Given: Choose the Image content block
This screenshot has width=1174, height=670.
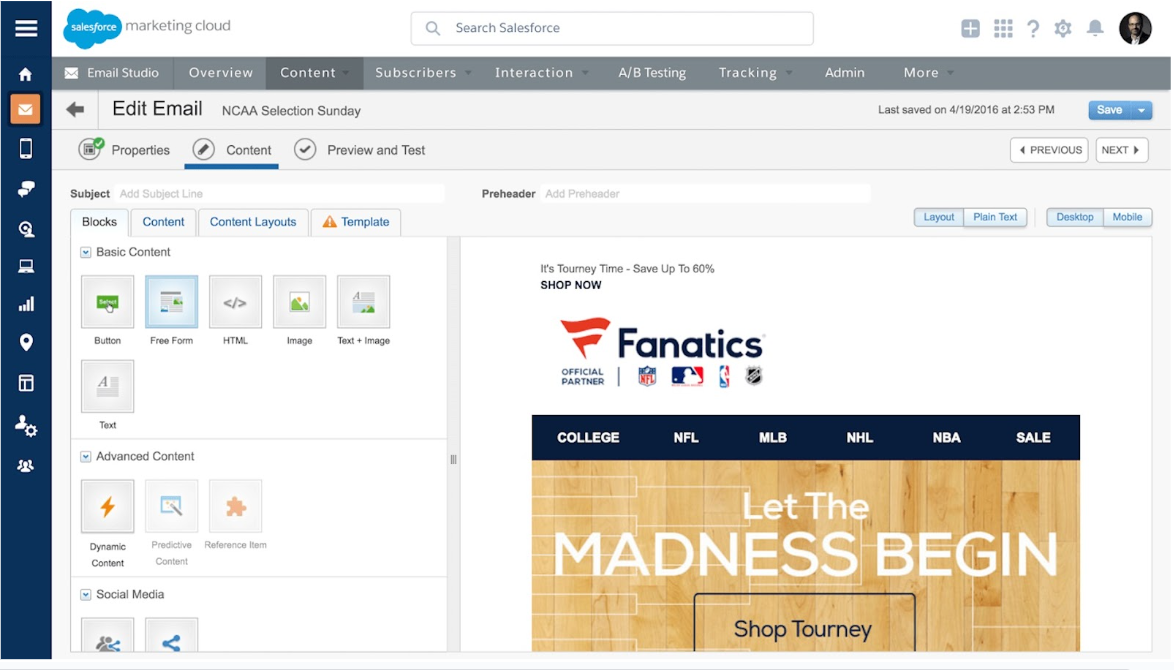Looking at the screenshot, I should tap(299, 301).
